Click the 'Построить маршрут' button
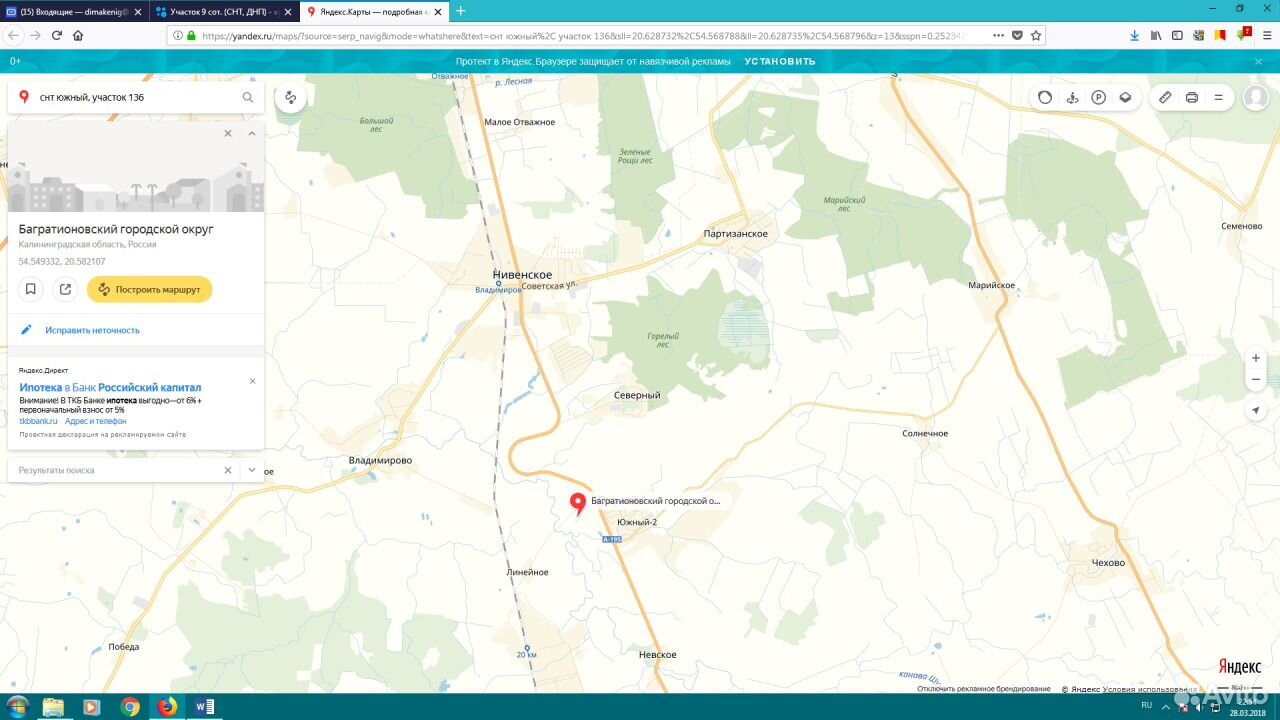Image resolution: width=1280 pixels, height=720 pixels. point(150,289)
